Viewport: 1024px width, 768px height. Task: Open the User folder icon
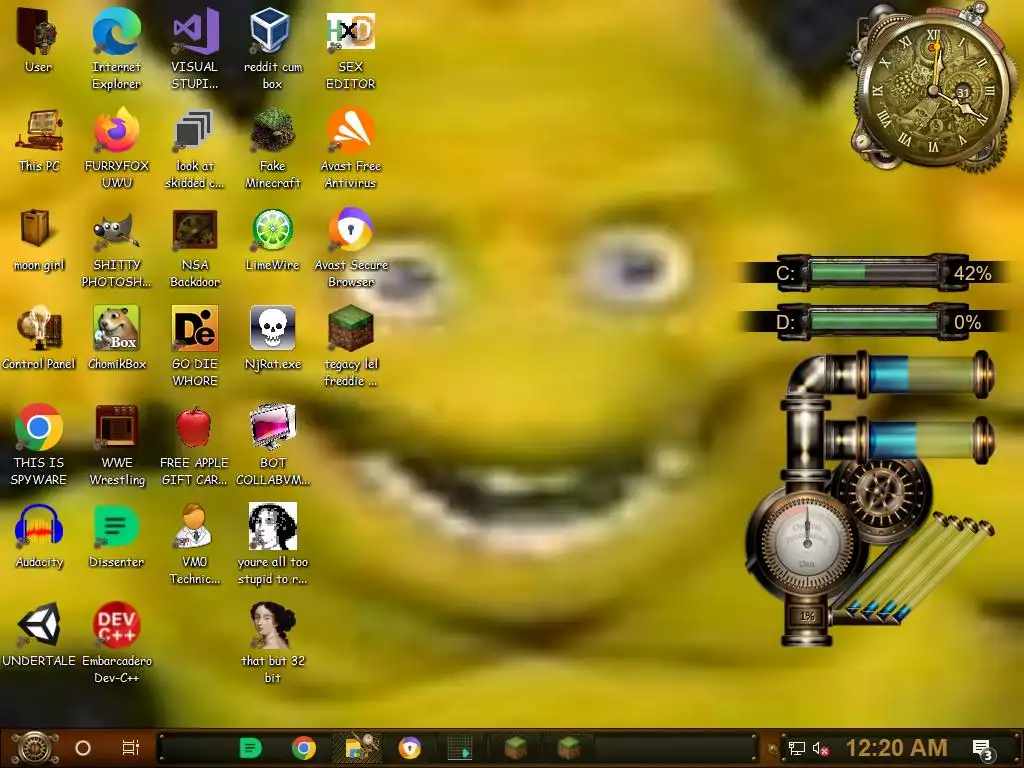tap(39, 33)
